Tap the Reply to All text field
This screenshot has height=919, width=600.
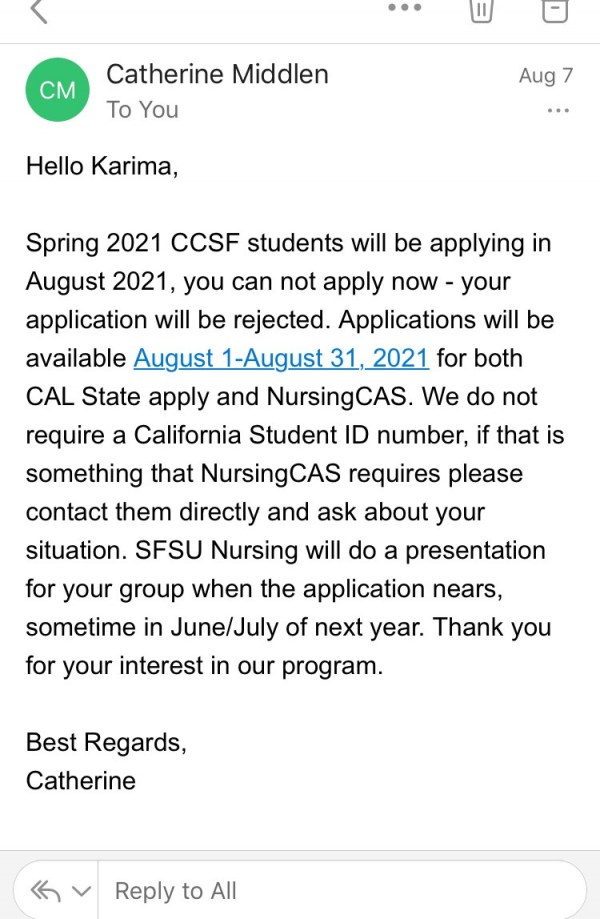pos(342,891)
